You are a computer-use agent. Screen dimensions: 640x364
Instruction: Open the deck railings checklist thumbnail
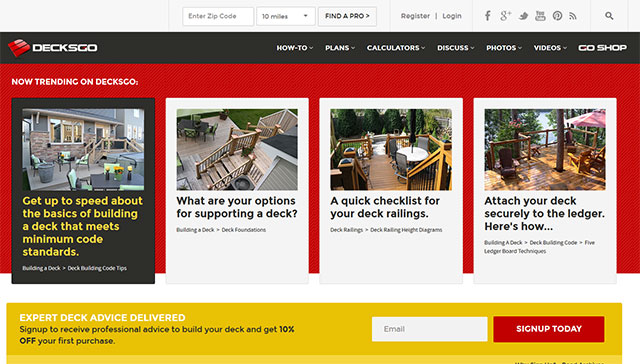pos(391,149)
